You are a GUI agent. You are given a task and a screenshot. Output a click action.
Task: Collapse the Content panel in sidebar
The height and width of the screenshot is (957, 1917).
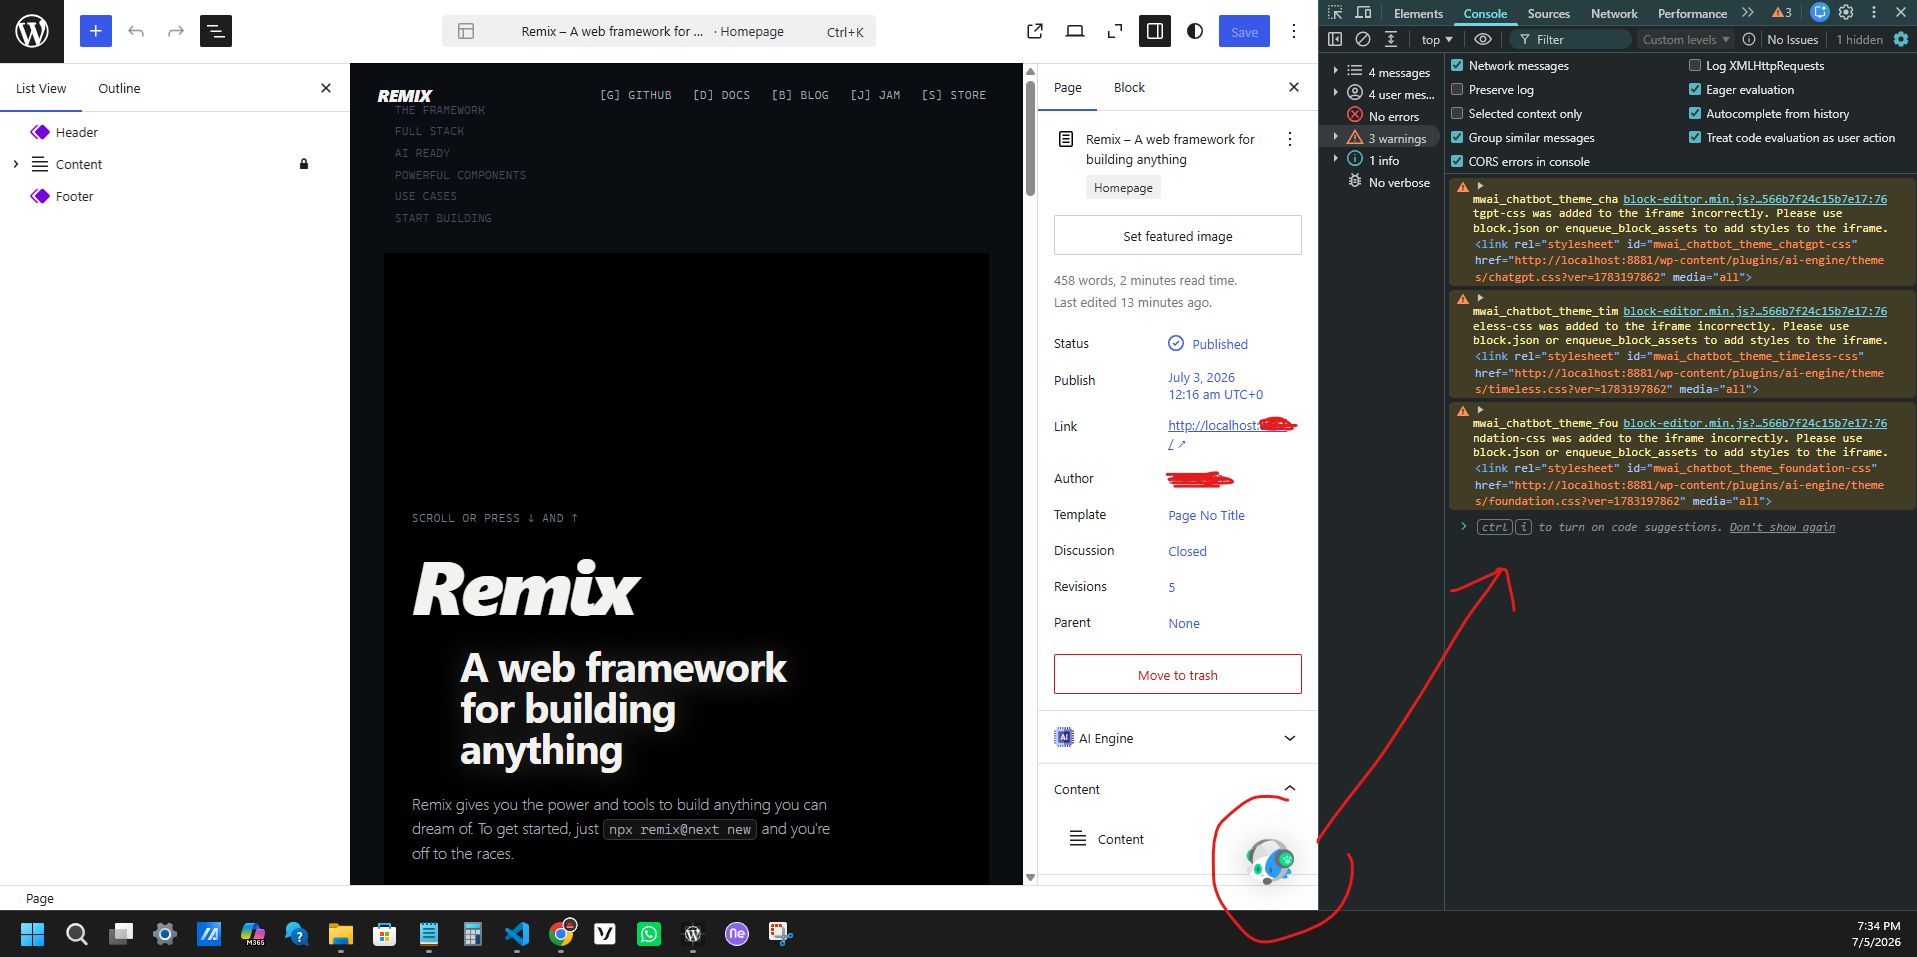1178,789
